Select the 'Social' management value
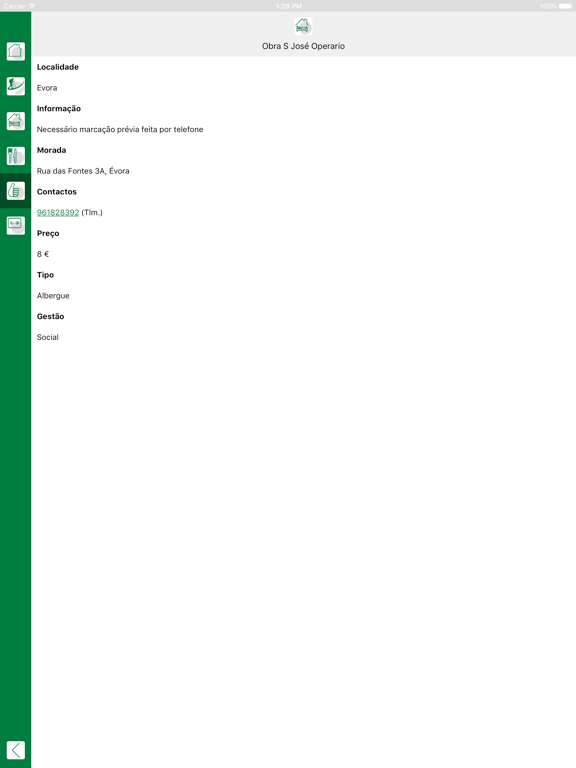The width and height of the screenshot is (576, 768). pos(48,337)
